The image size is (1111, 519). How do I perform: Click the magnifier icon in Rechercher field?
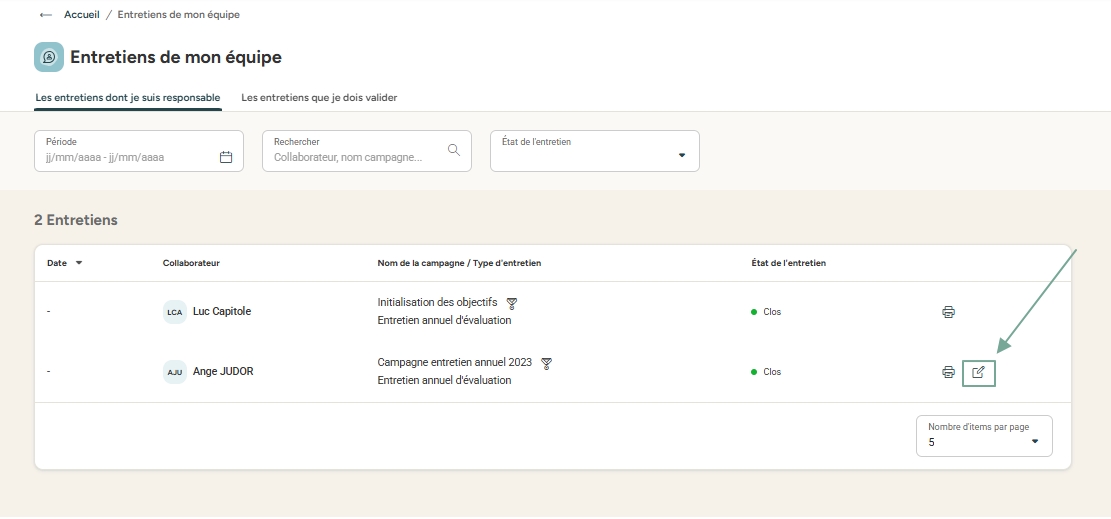coord(454,150)
